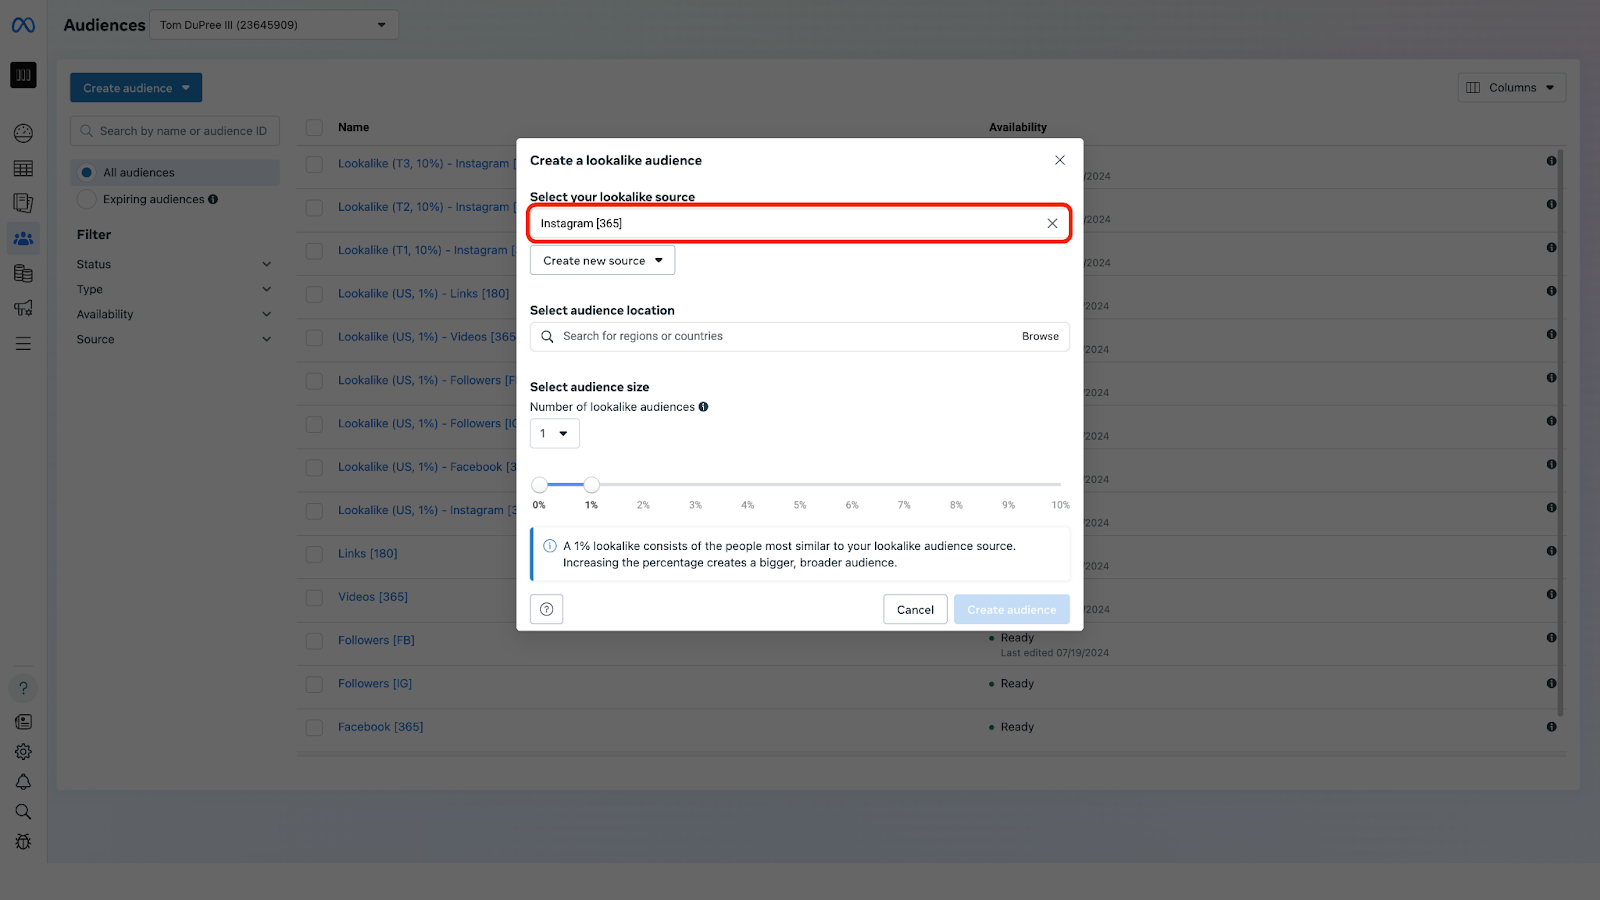The width and height of the screenshot is (1600, 900).
Task: Click info icon on first Lookalike T3 row
Action: click(x=1551, y=160)
